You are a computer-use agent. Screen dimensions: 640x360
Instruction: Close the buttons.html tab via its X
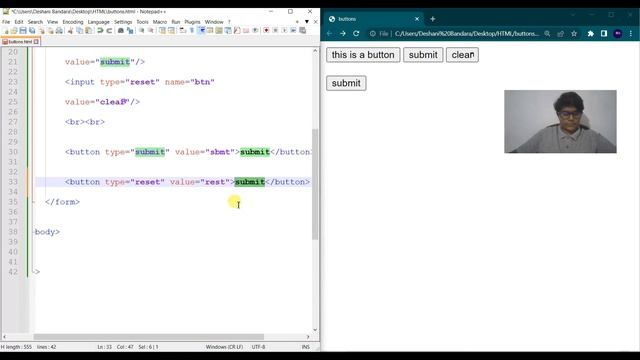tap(36, 42)
